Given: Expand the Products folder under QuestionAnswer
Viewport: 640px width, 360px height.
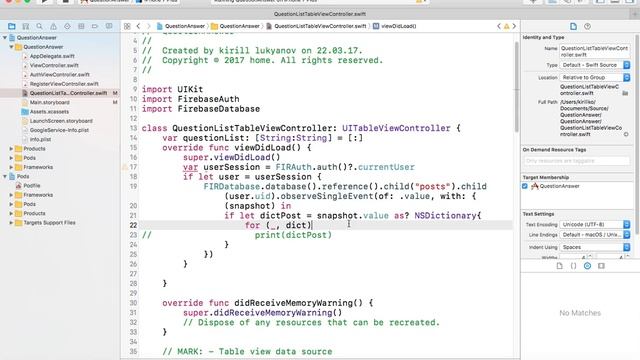Looking at the screenshot, I should point(11,149).
